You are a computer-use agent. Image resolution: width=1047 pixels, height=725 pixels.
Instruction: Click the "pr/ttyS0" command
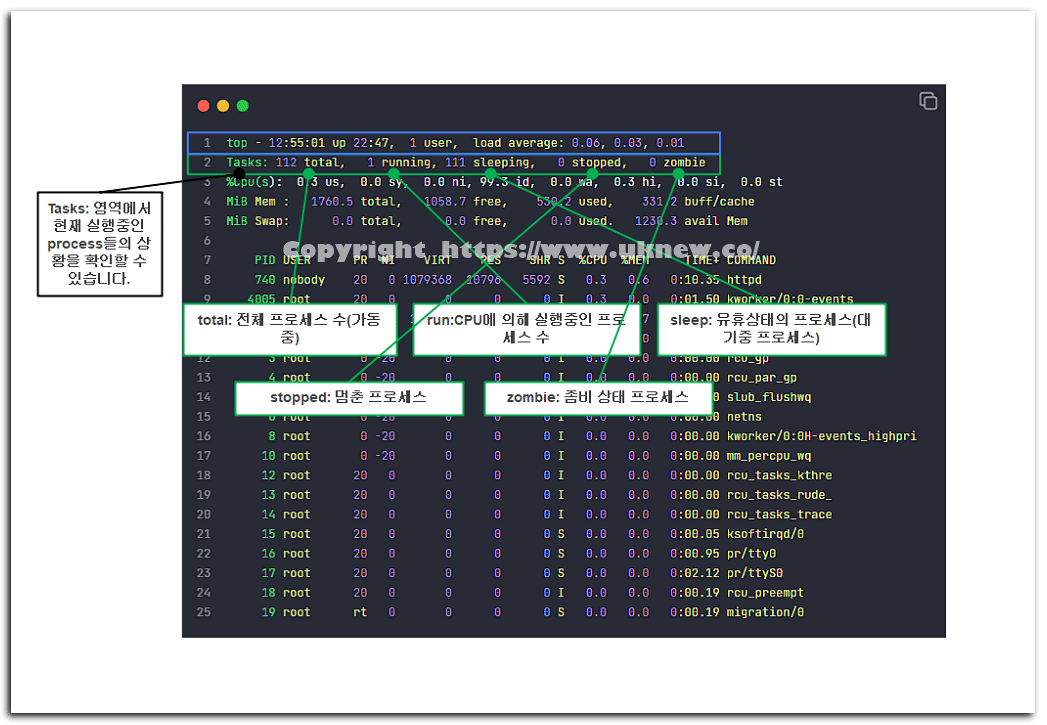pyautogui.click(x=755, y=573)
